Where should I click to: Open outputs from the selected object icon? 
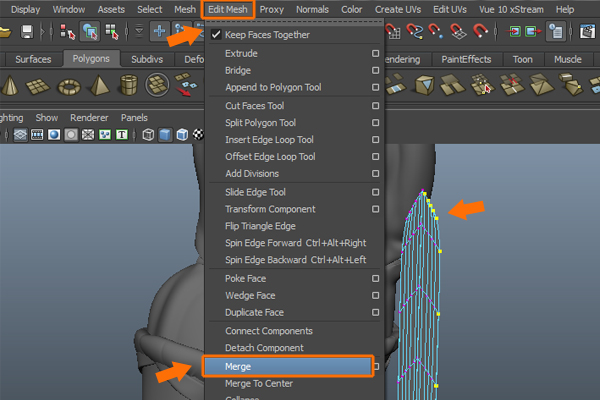click(533, 31)
